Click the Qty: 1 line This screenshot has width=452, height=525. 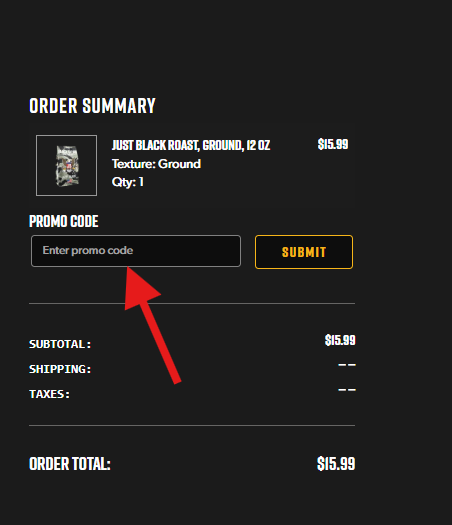tap(128, 182)
